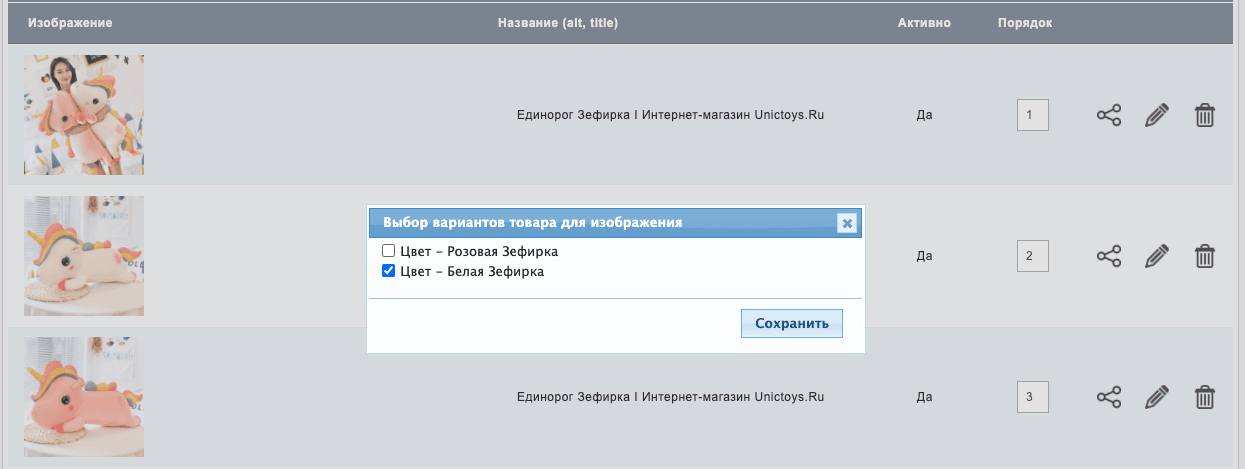1245x469 pixels.
Task: Close the variant selection dialog
Action: tap(847, 223)
